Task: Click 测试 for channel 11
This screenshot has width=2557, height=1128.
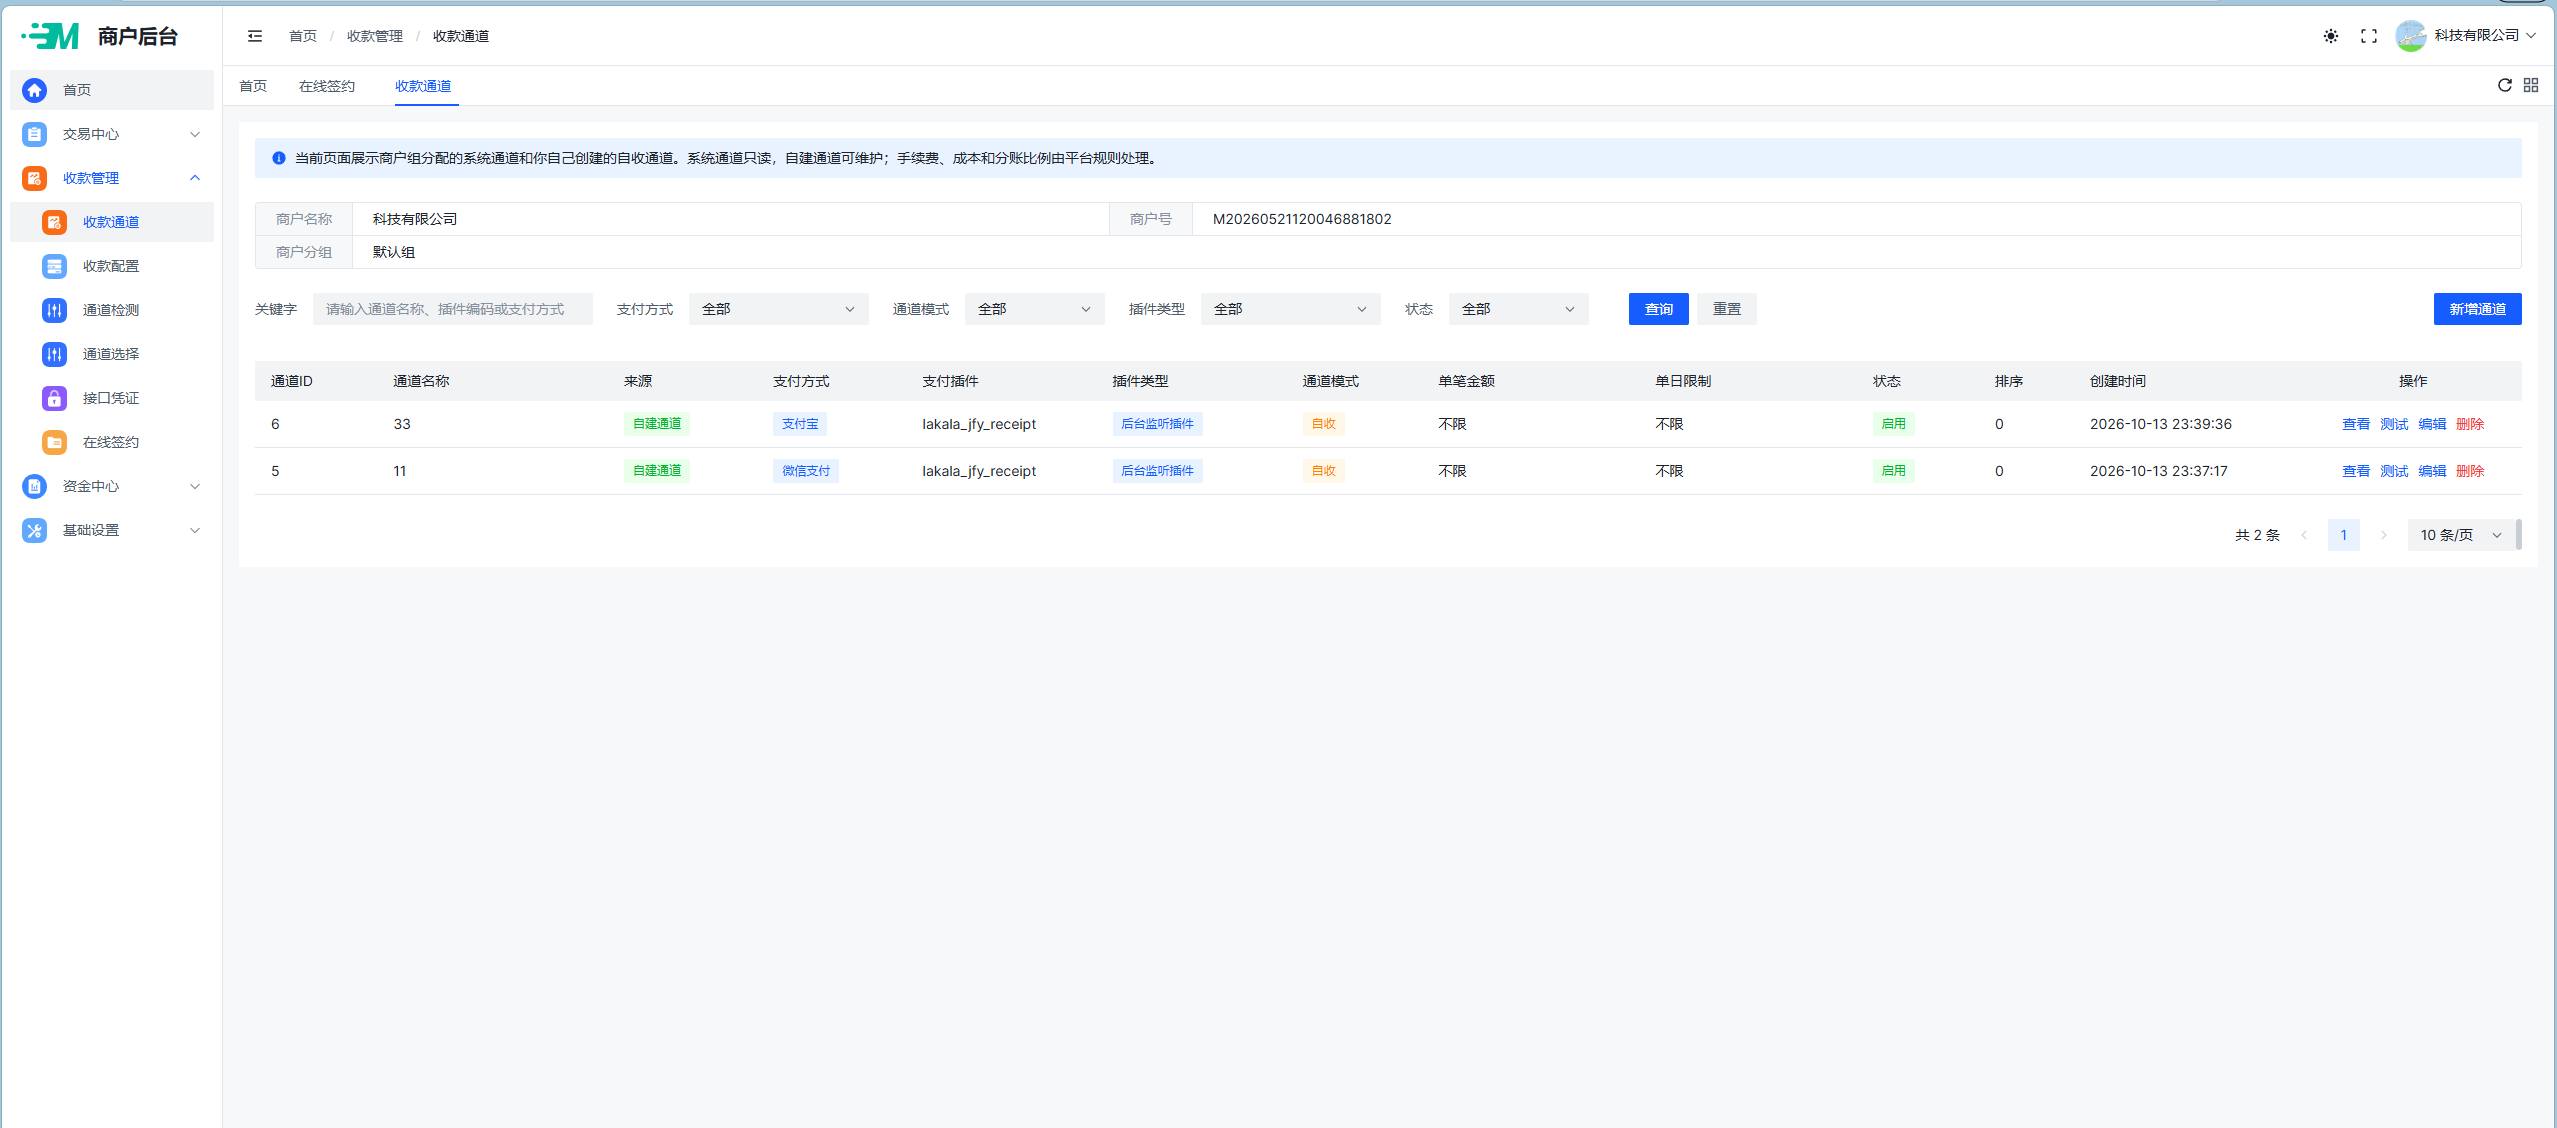Action: point(2394,471)
